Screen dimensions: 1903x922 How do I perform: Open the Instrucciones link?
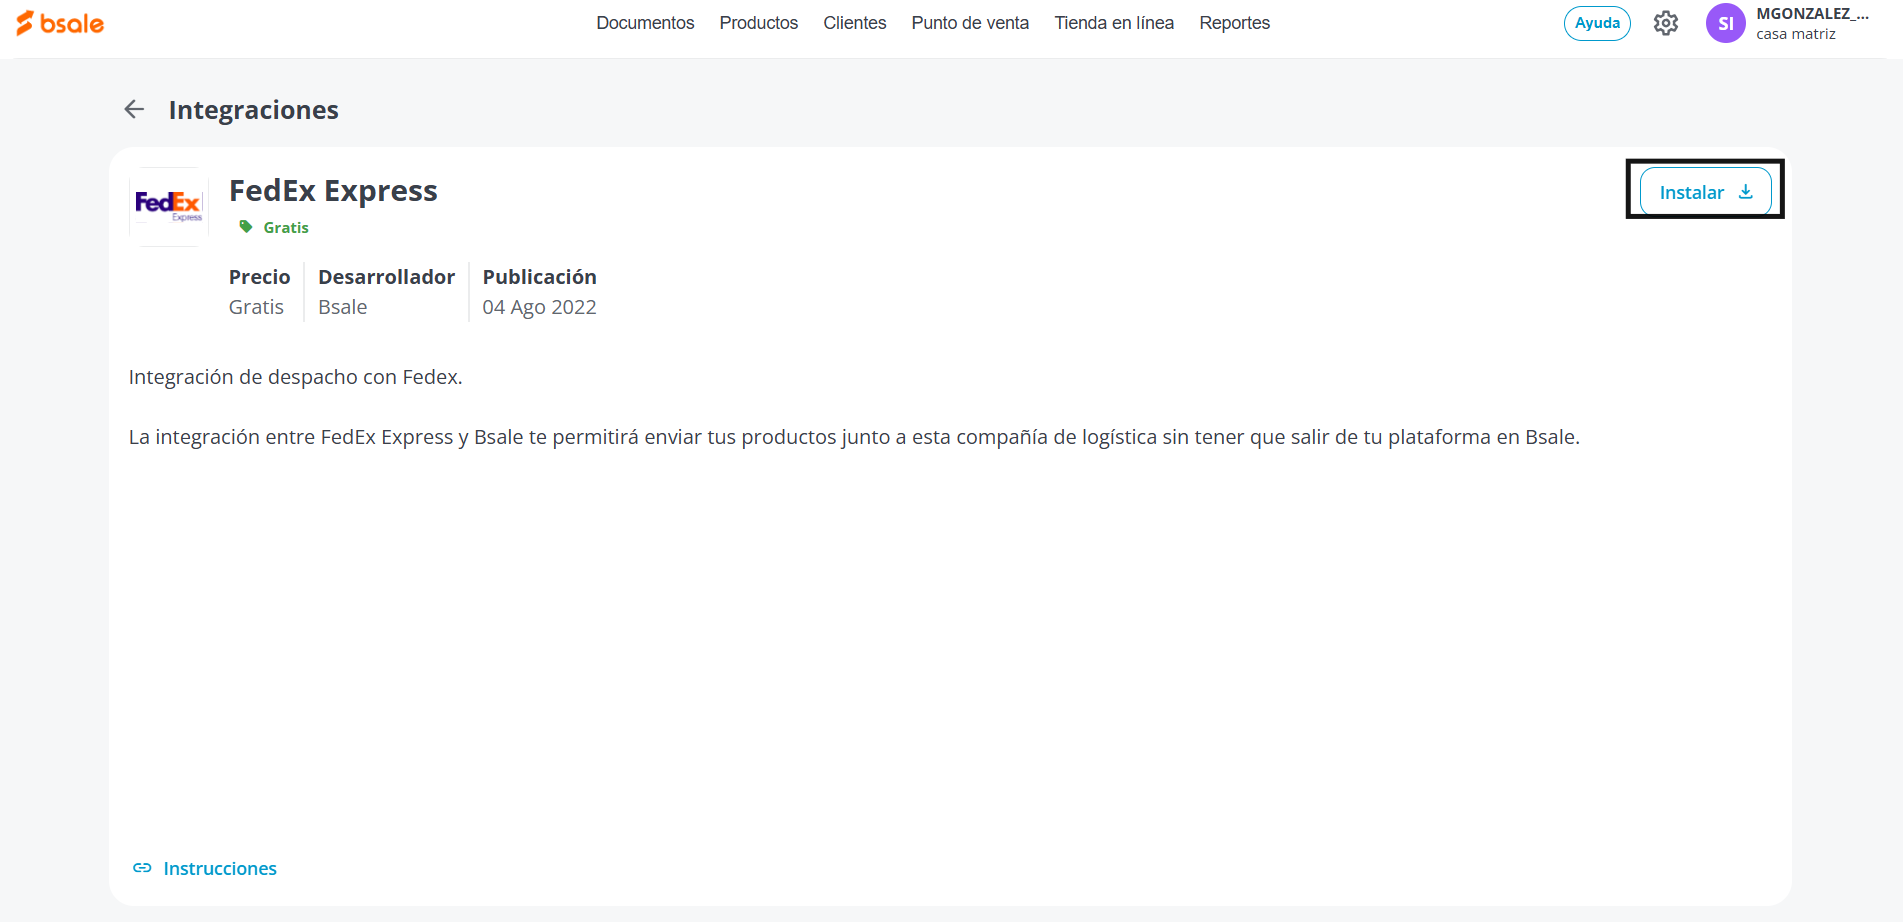click(220, 868)
